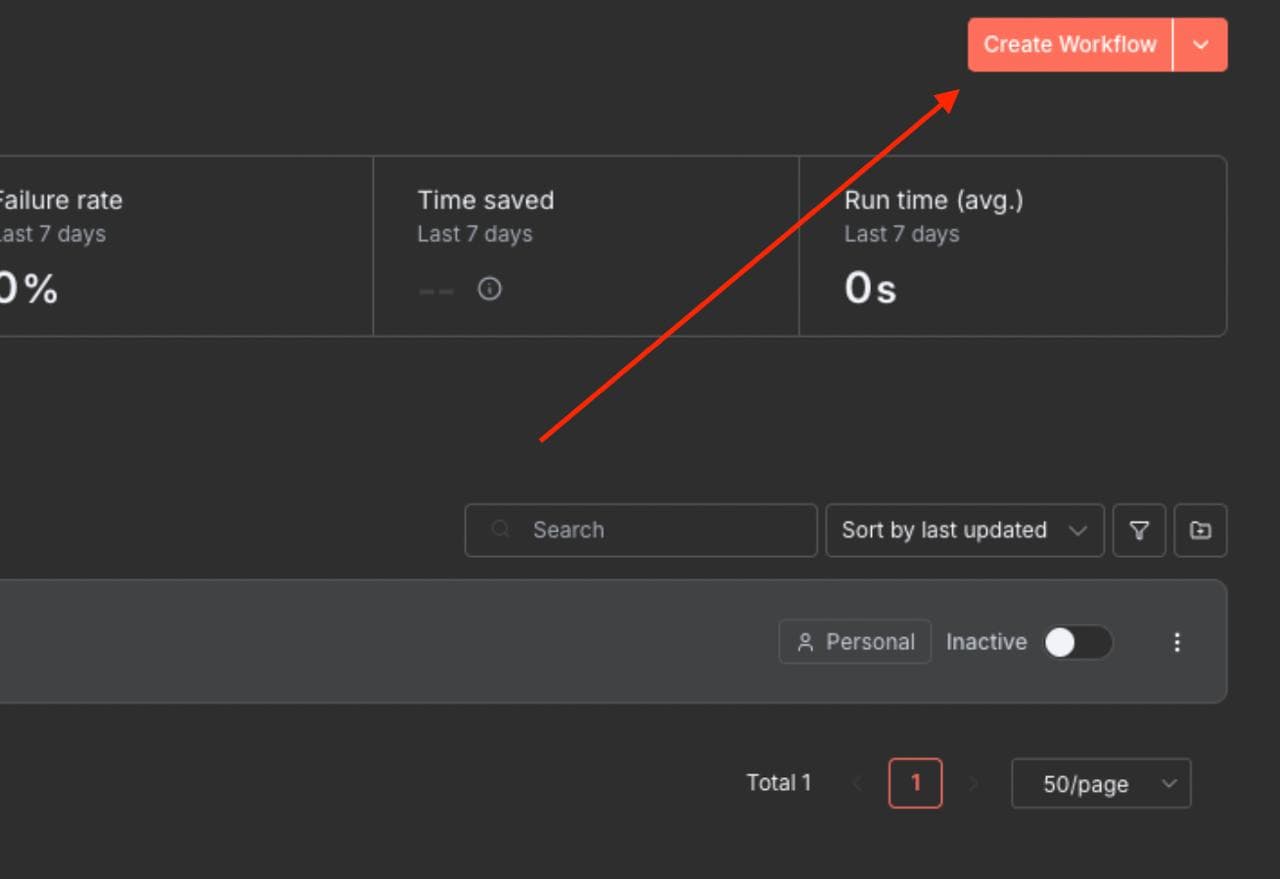Open the three-dot workflow options menu
1280x879 pixels.
click(1177, 642)
